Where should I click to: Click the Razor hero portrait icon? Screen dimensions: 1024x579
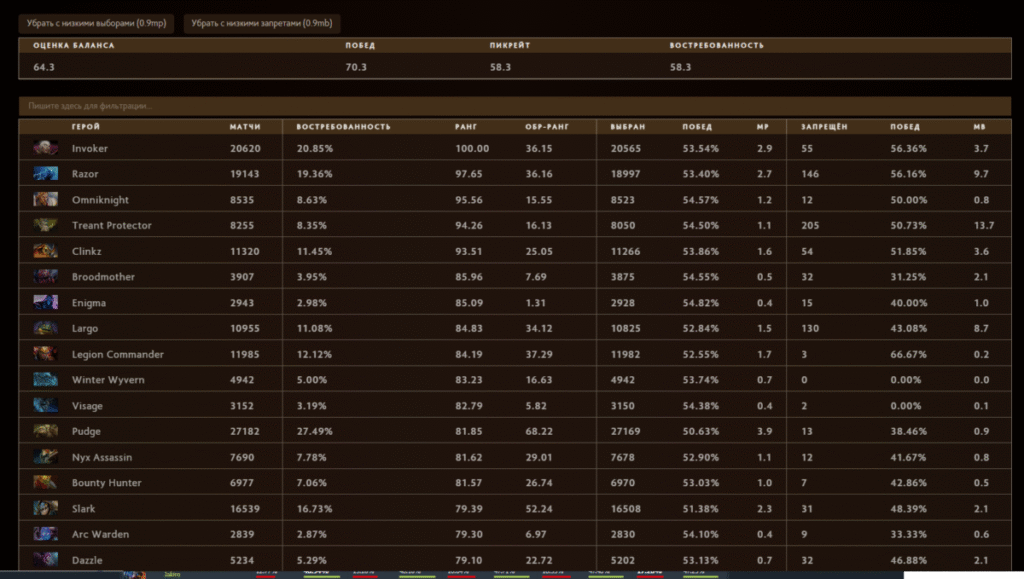[x=45, y=174]
